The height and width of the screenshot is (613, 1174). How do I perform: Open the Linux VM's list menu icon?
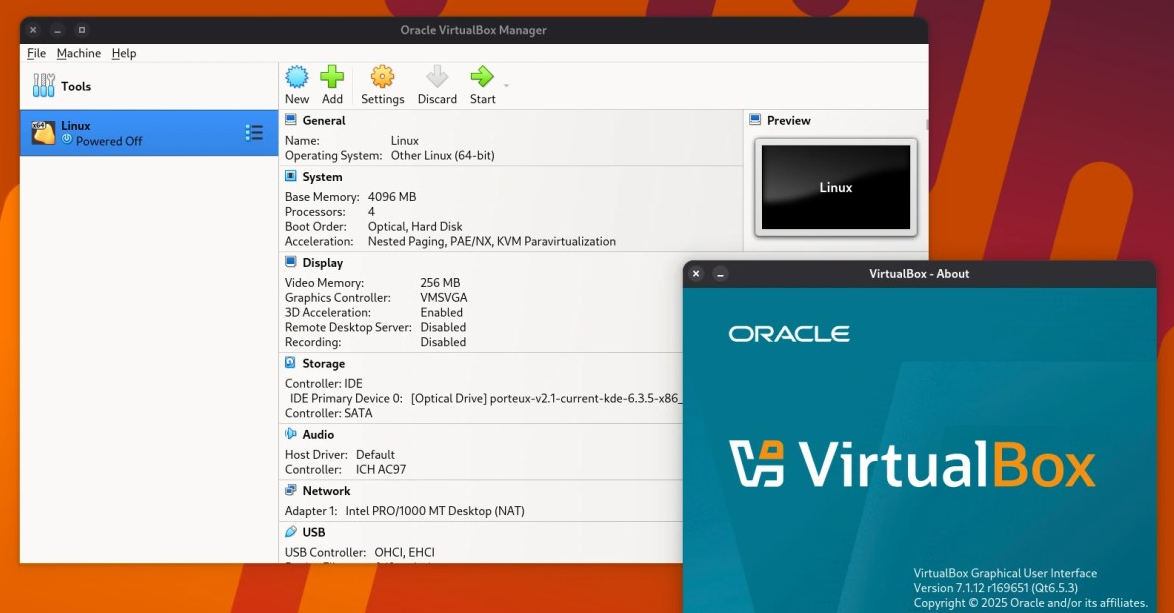point(254,133)
